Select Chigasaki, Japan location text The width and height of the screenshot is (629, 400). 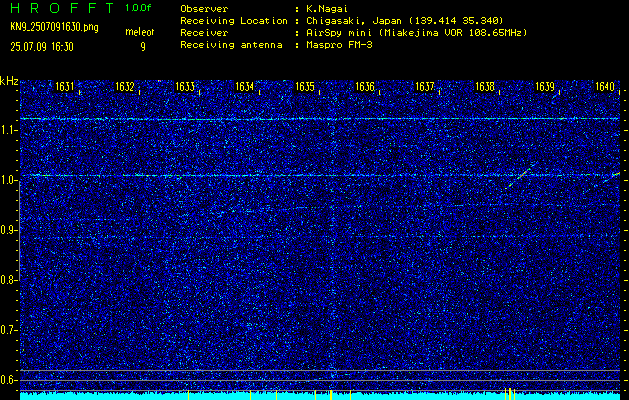pyautogui.click(x=405, y=20)
